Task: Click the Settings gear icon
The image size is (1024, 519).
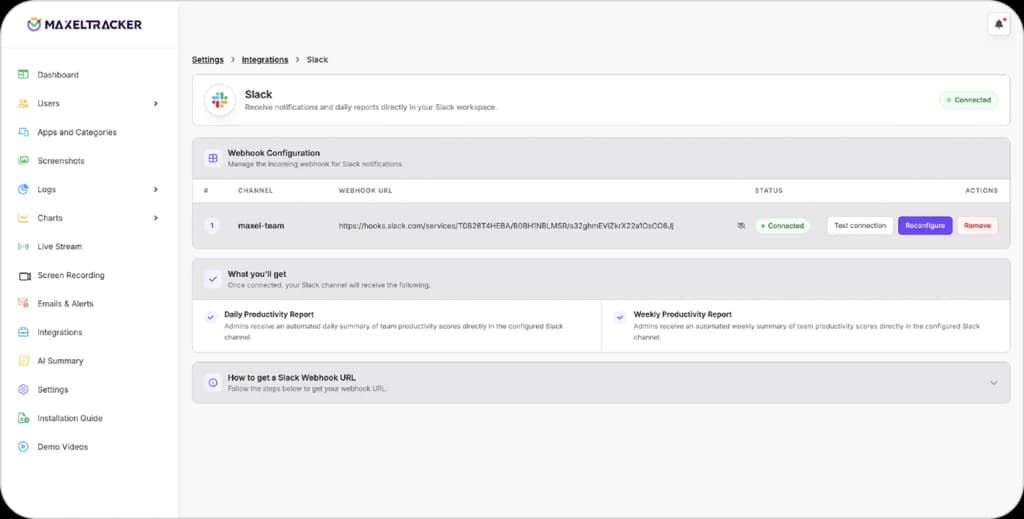Action: tap(24, 390)
